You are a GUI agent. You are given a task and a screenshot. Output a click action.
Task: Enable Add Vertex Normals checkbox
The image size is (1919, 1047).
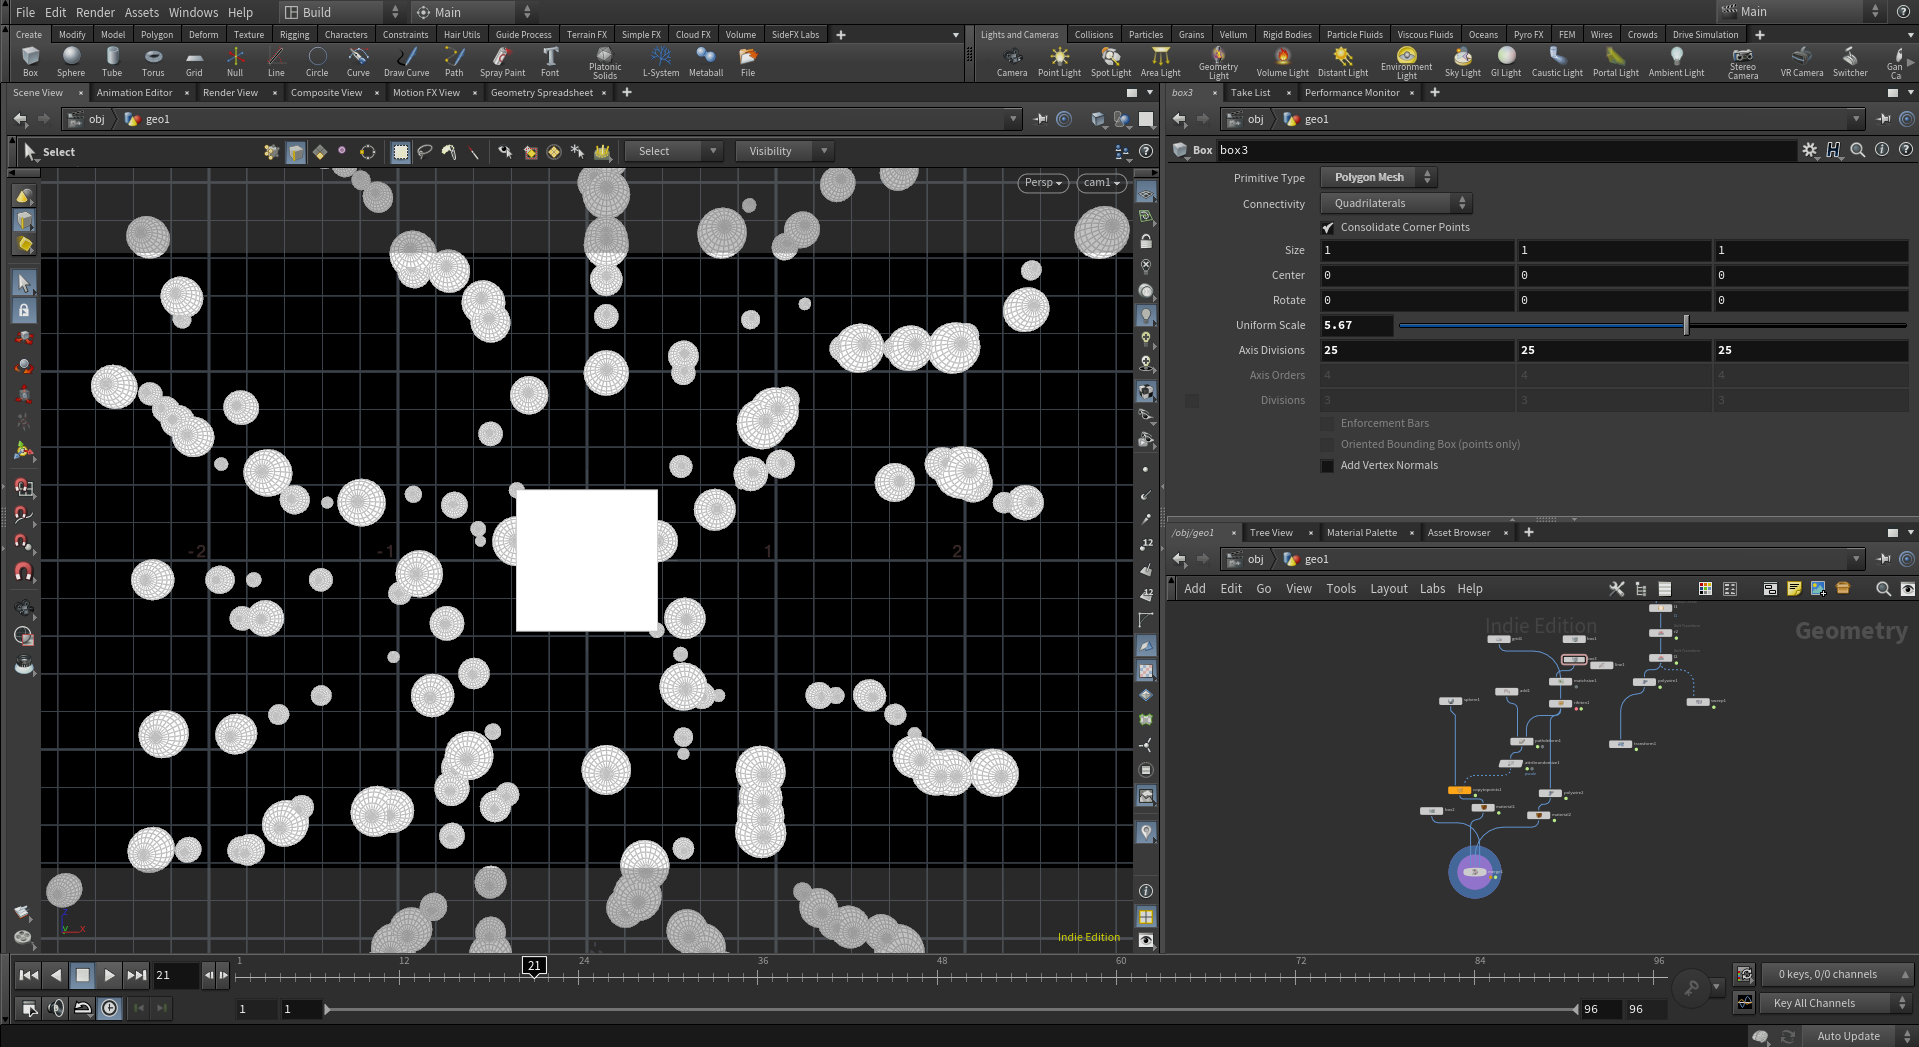[1328, 466]
